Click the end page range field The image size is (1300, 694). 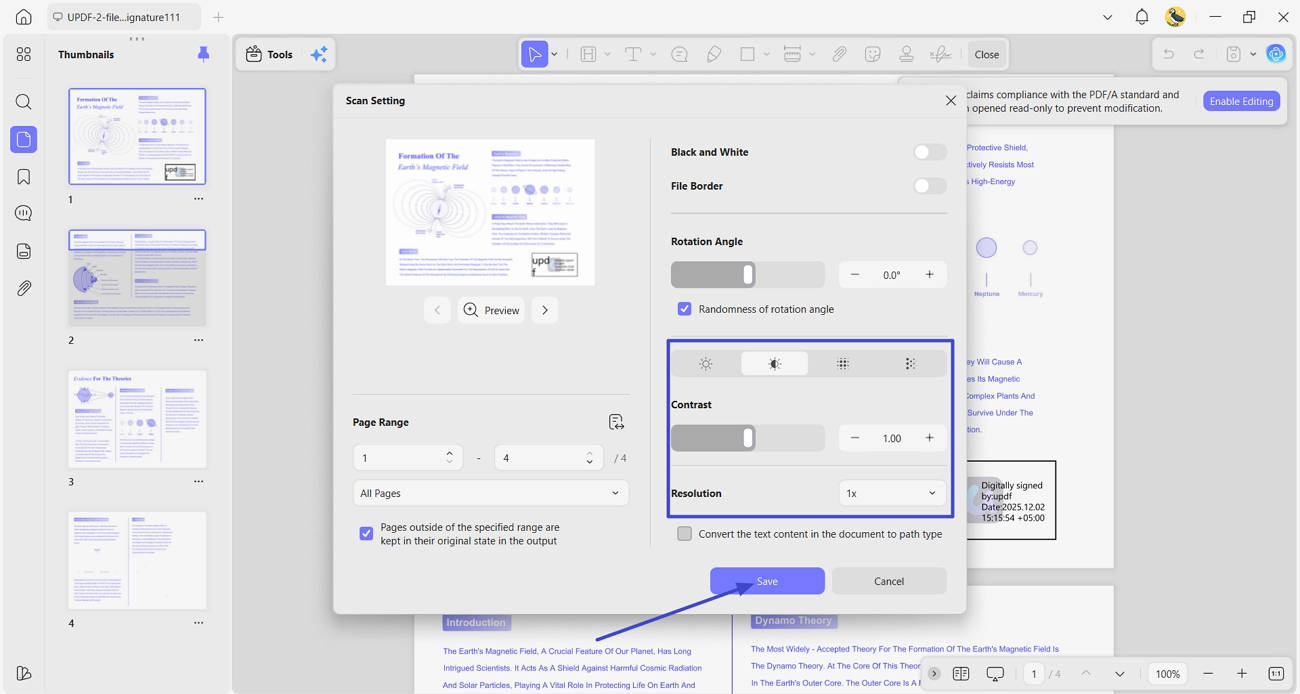point(548,458)
